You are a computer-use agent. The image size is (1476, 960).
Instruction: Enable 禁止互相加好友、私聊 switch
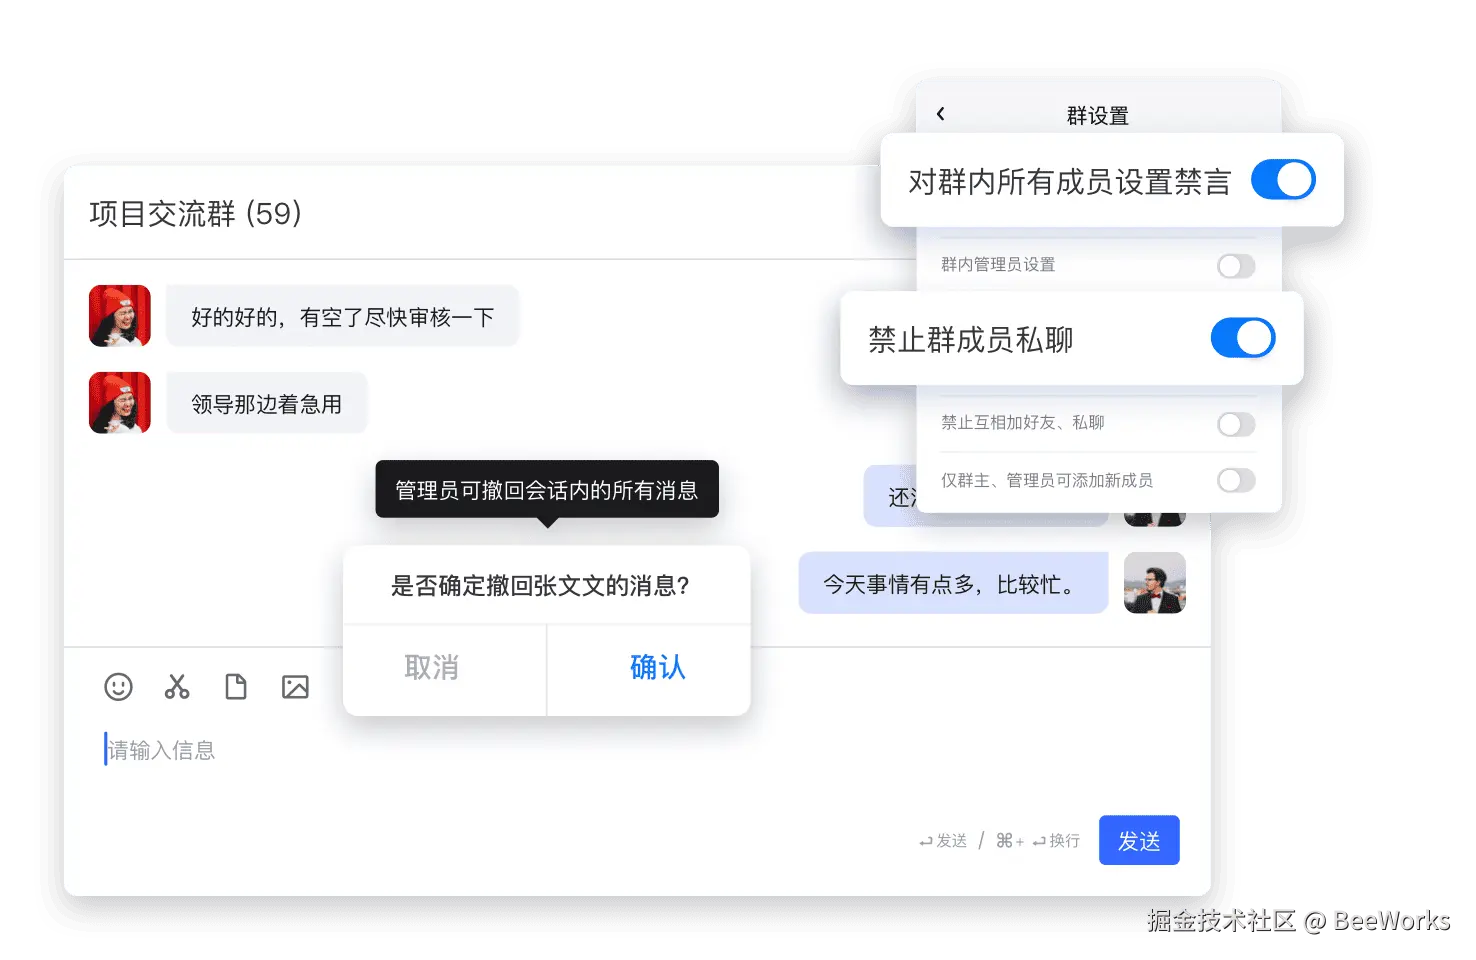coord(1236,424)
